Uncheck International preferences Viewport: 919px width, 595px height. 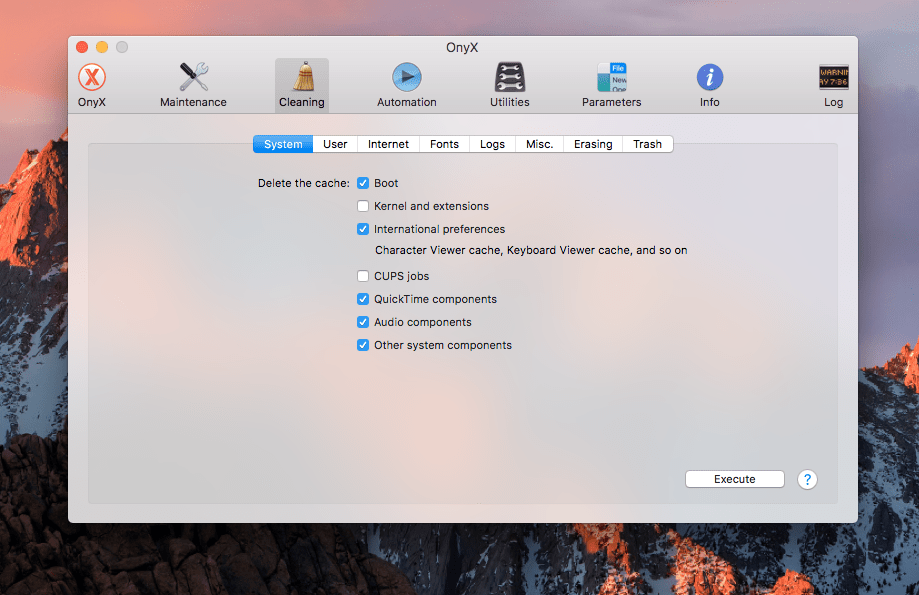tap(363, 229)
